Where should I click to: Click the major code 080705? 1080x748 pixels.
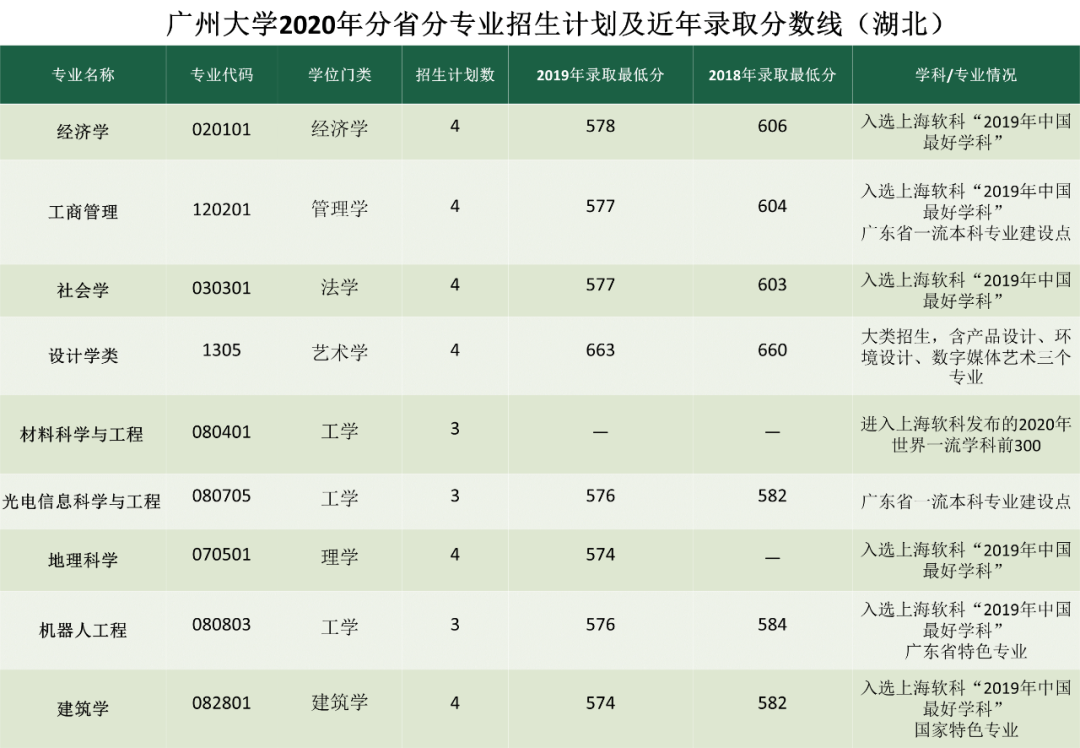[x=222, y=496]
